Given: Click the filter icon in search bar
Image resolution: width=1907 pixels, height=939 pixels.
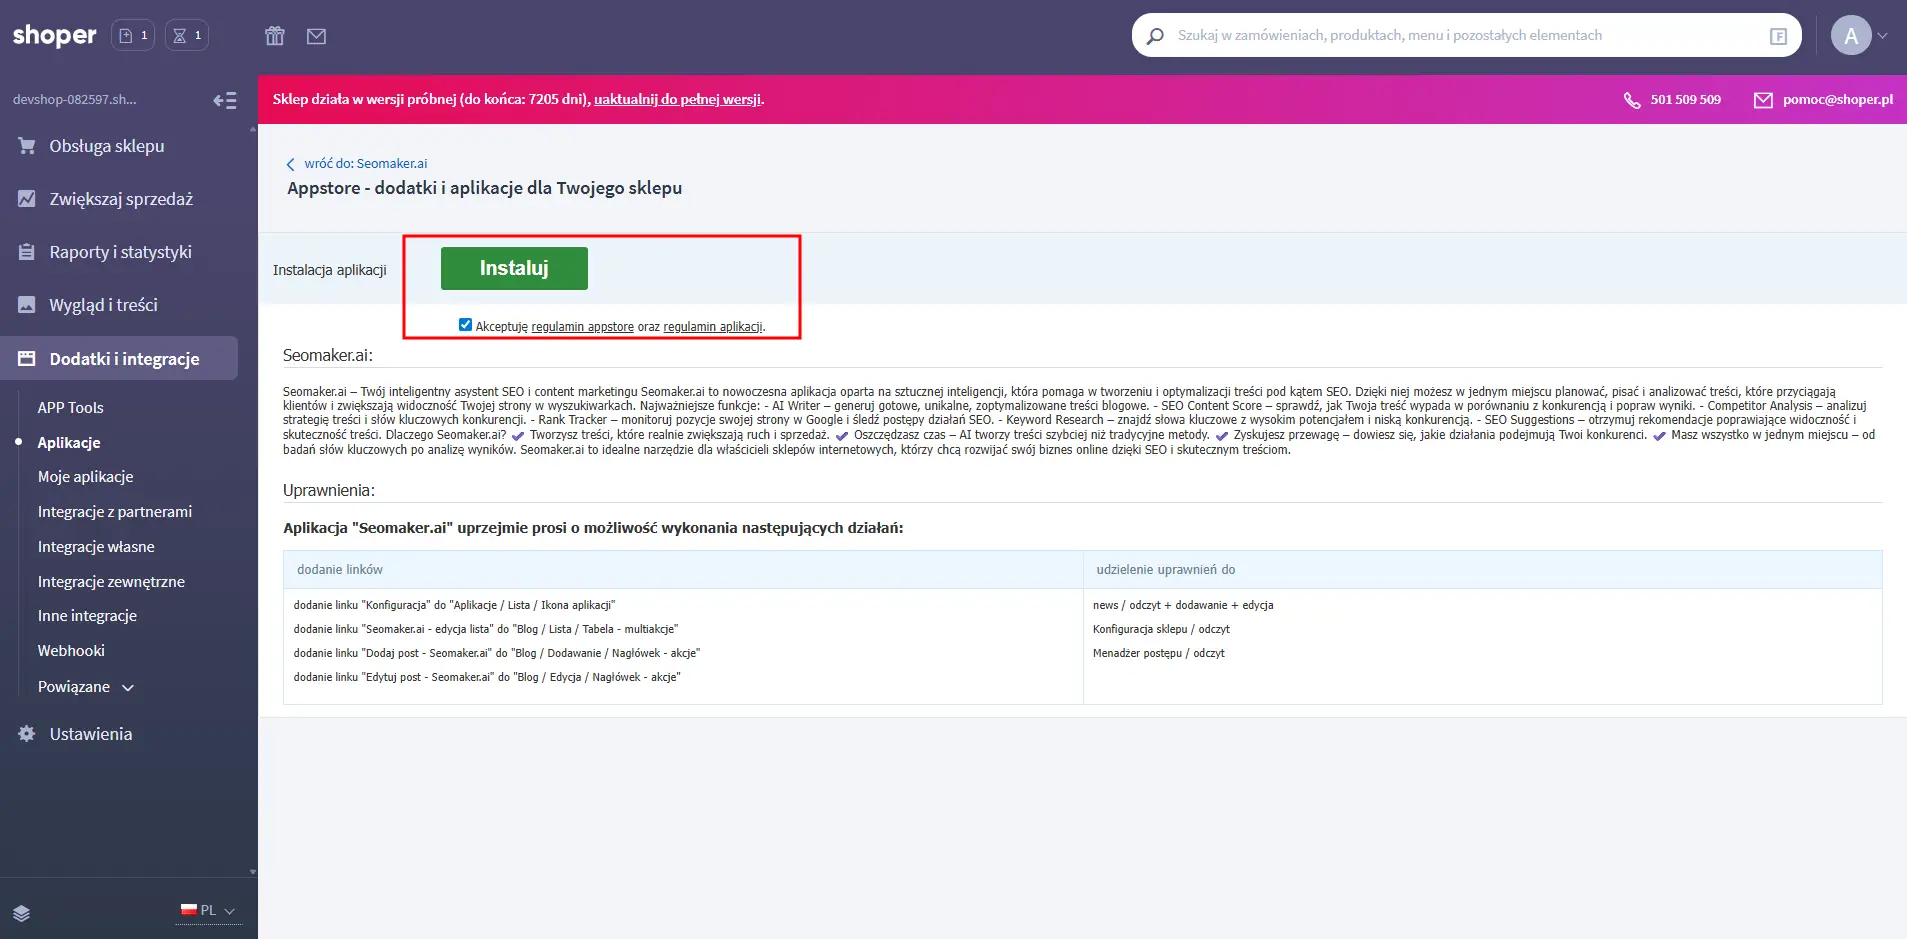Looking at the screenshot, I should (x=1778, y=36).
